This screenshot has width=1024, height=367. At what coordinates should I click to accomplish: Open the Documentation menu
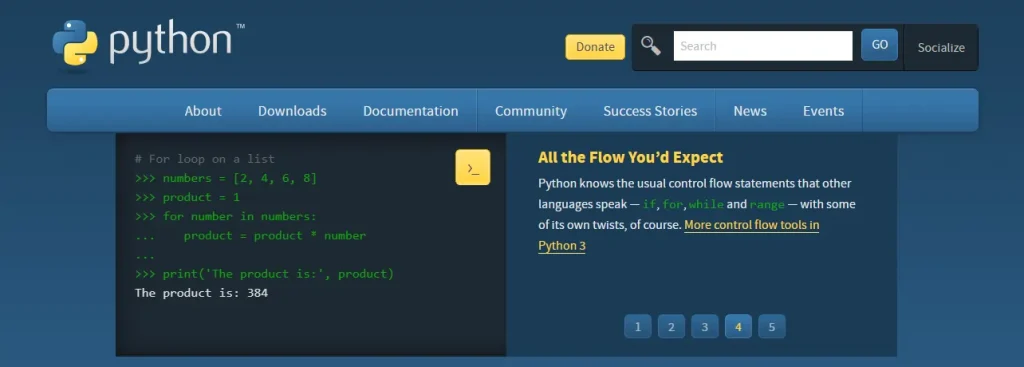coord(411,111)
